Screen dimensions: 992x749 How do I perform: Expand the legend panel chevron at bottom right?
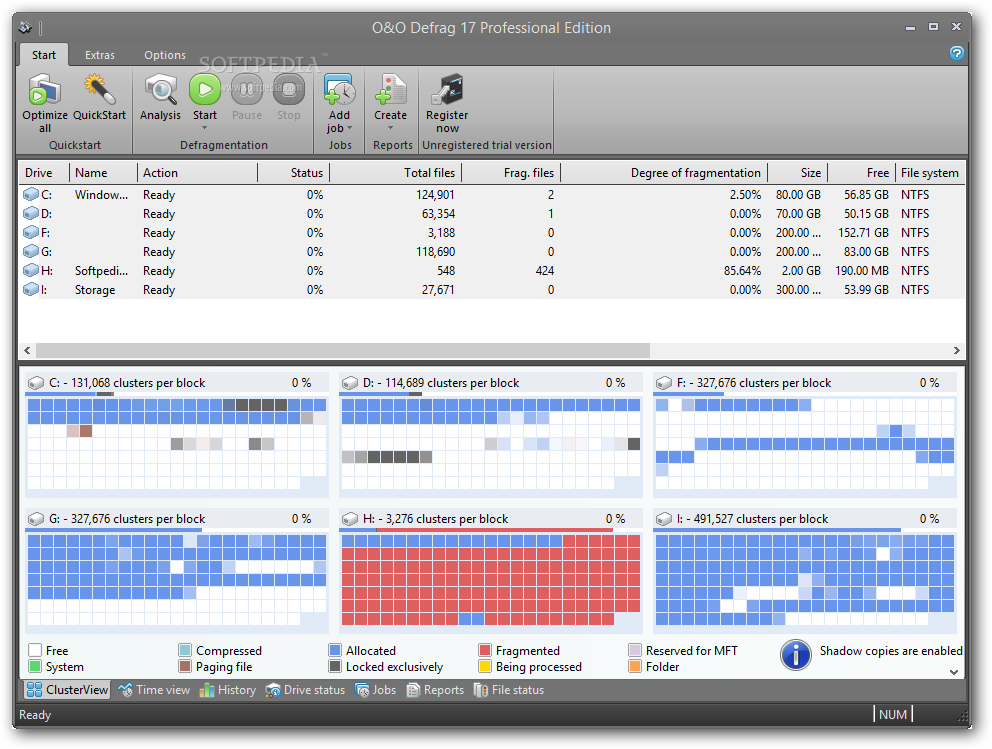tap(954, 672)
